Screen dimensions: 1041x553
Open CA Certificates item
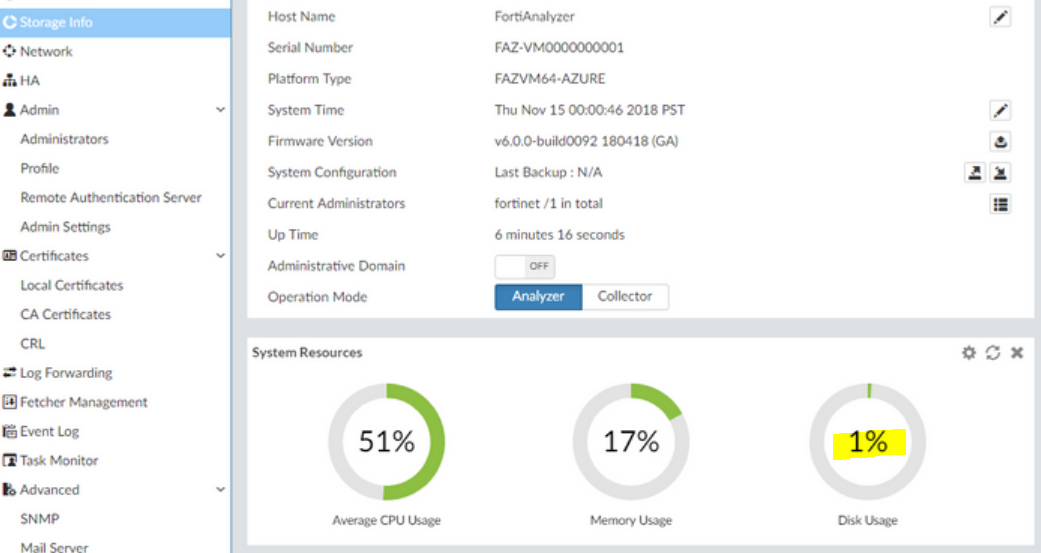pyautogui.click(x=65, y=314)
